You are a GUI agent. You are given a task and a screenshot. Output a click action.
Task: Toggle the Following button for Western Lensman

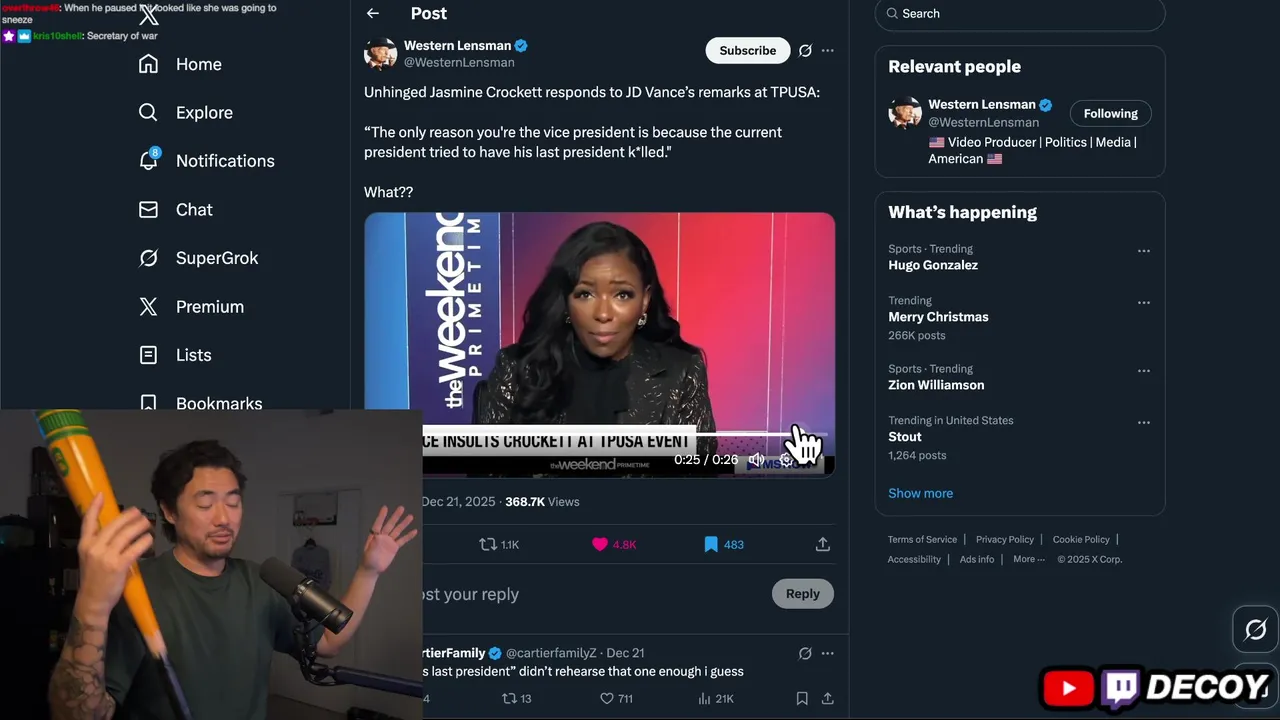pos(1110,113)
